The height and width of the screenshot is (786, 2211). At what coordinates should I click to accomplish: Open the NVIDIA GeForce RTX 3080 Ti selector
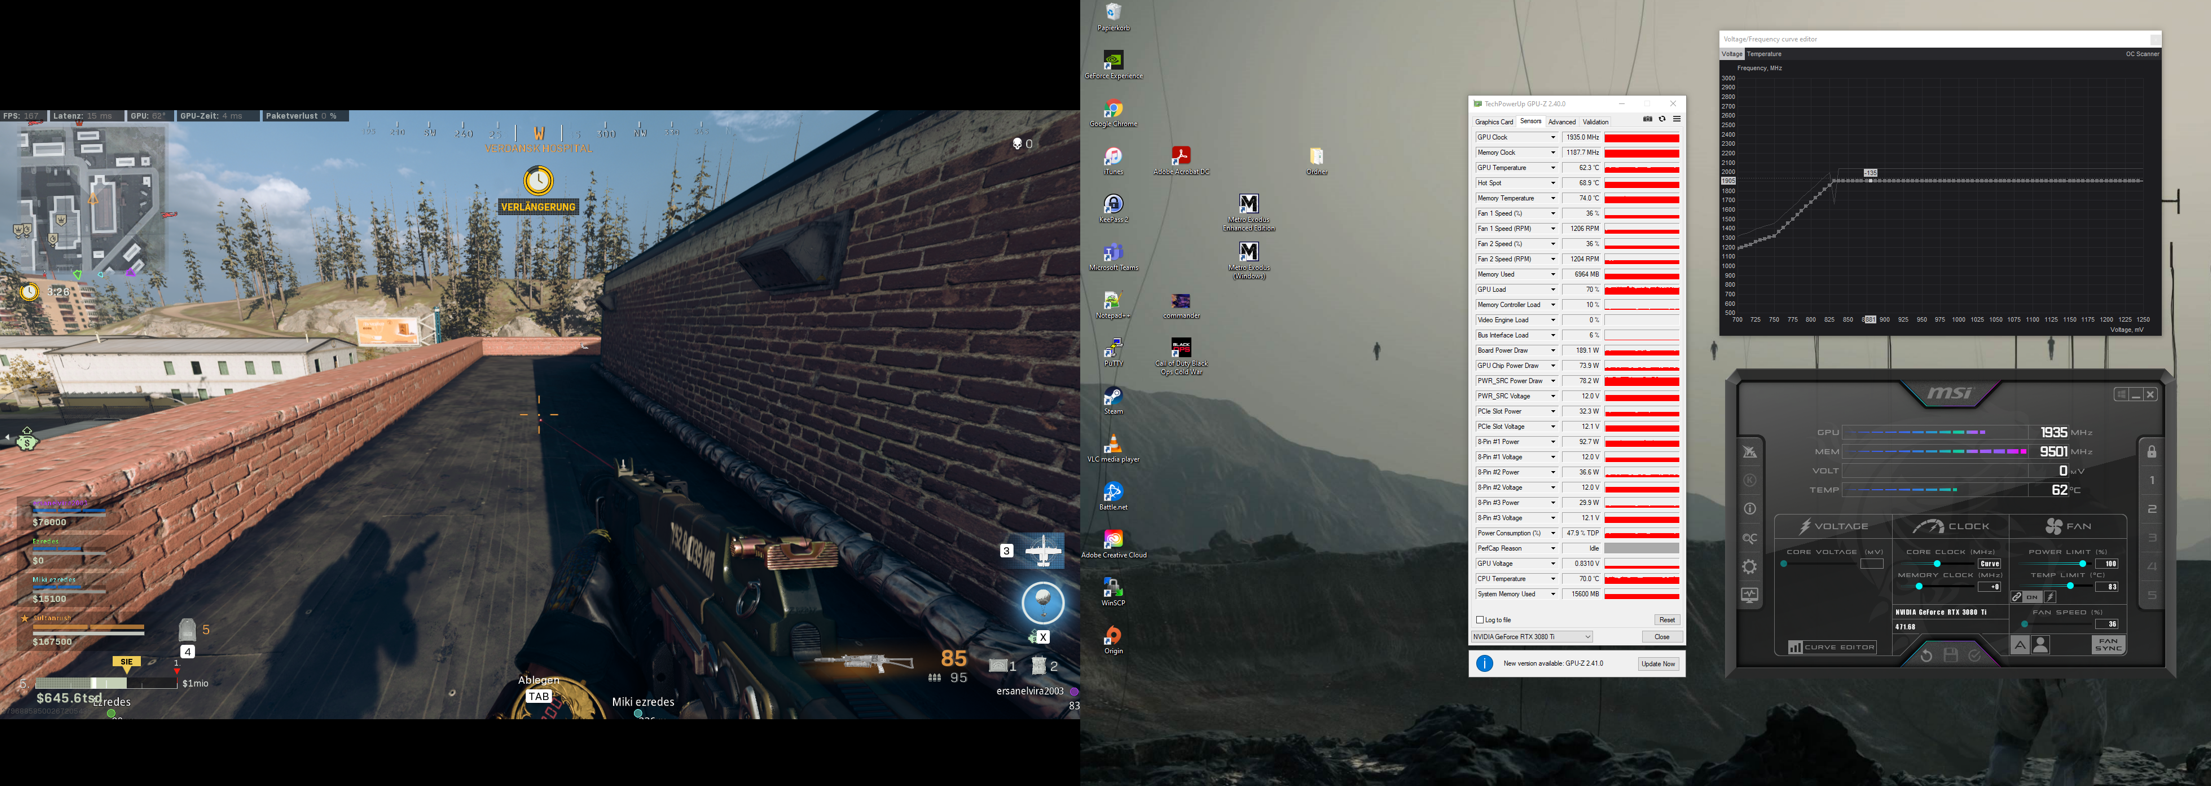tap(1532, 637)
